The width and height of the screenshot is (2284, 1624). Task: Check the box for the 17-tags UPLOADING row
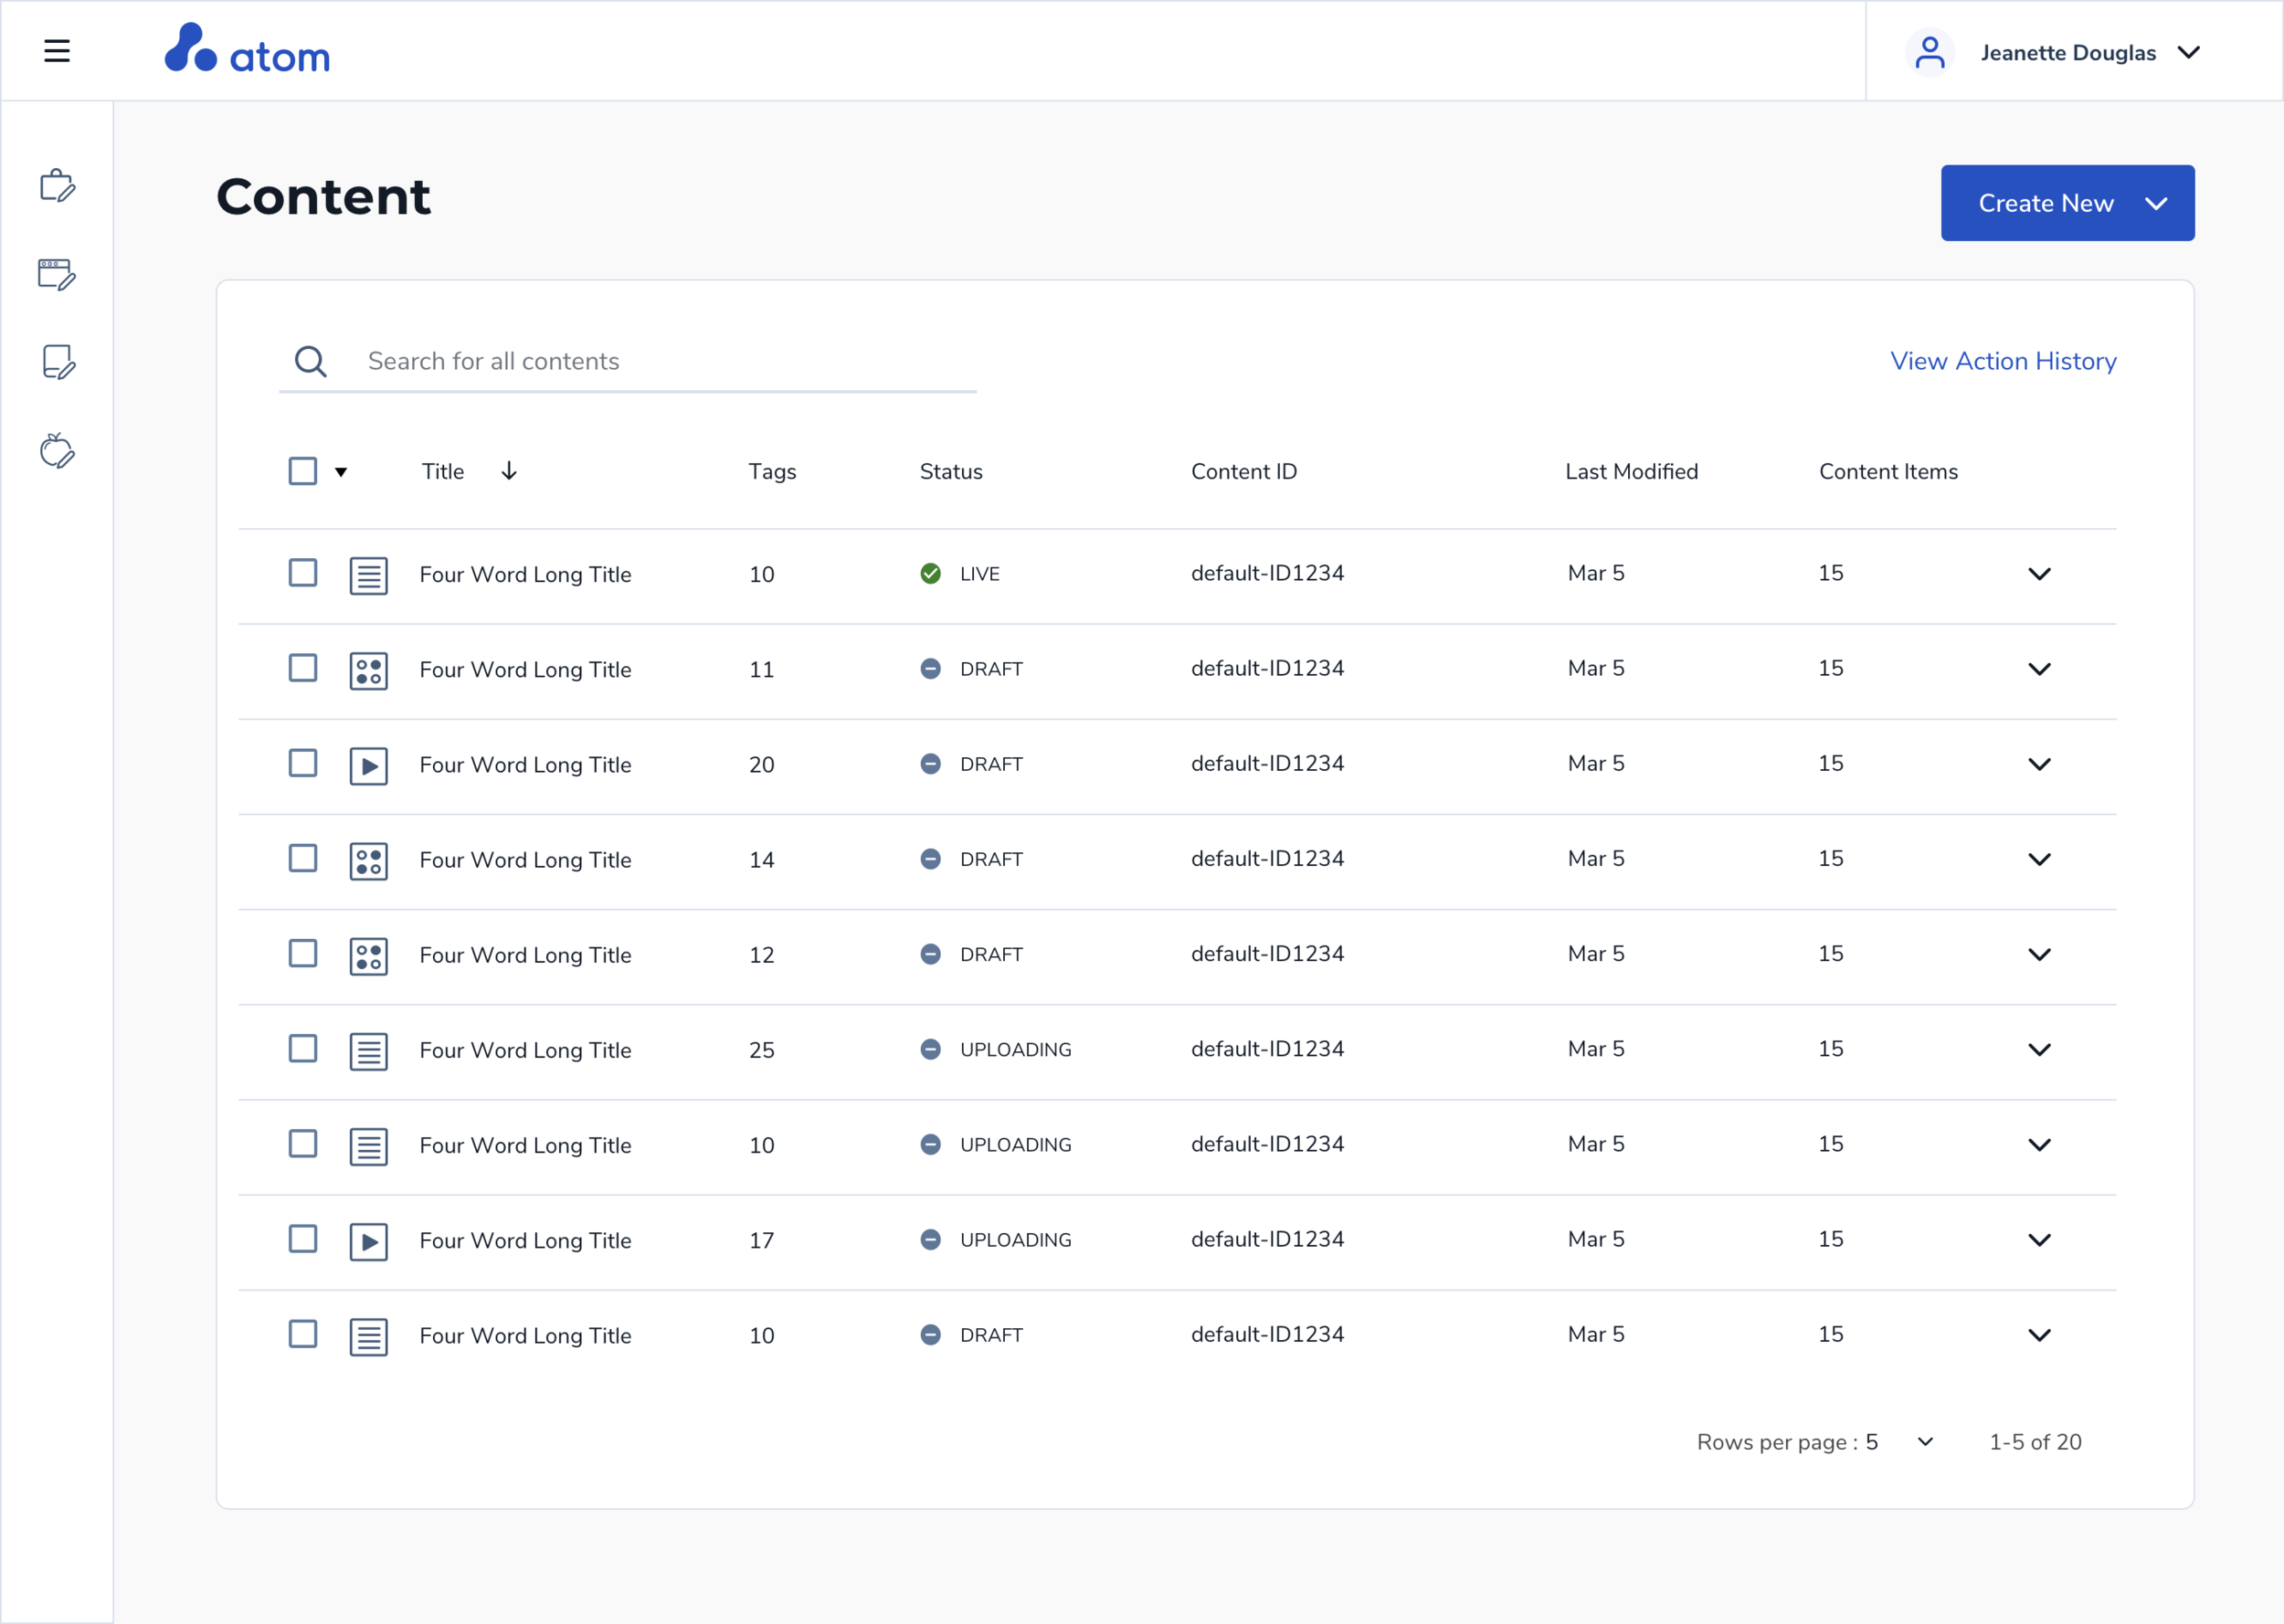click(x=302, y=1238)
